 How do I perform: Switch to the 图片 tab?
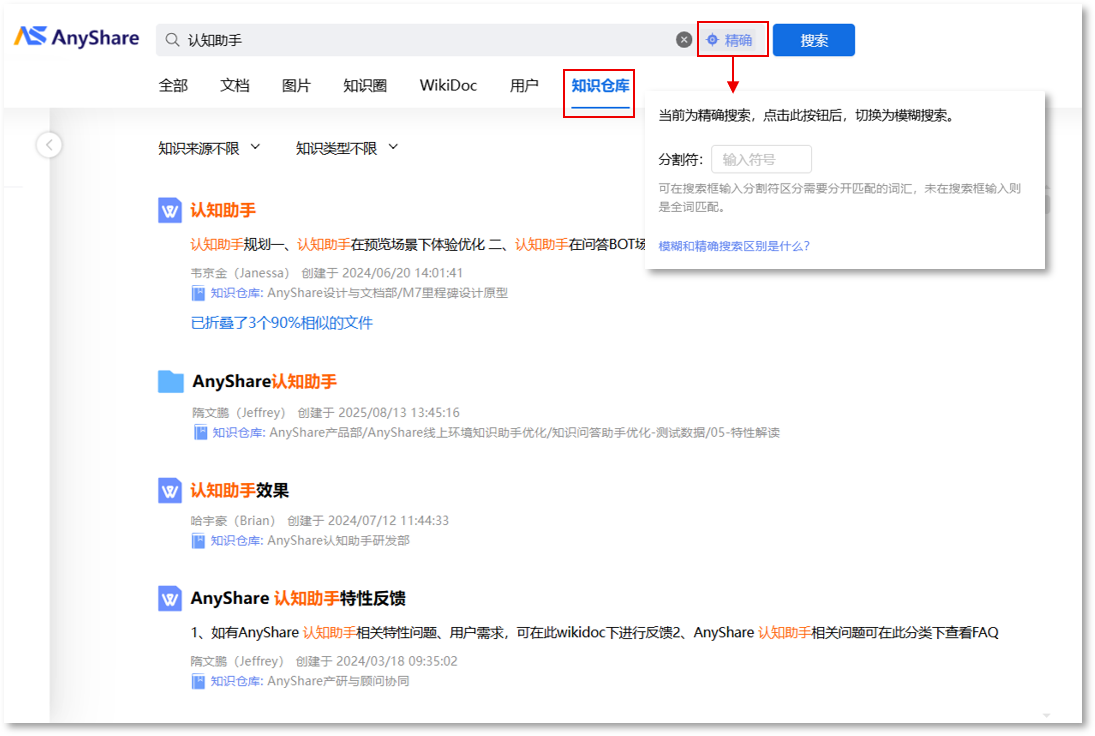click(296, 85)
